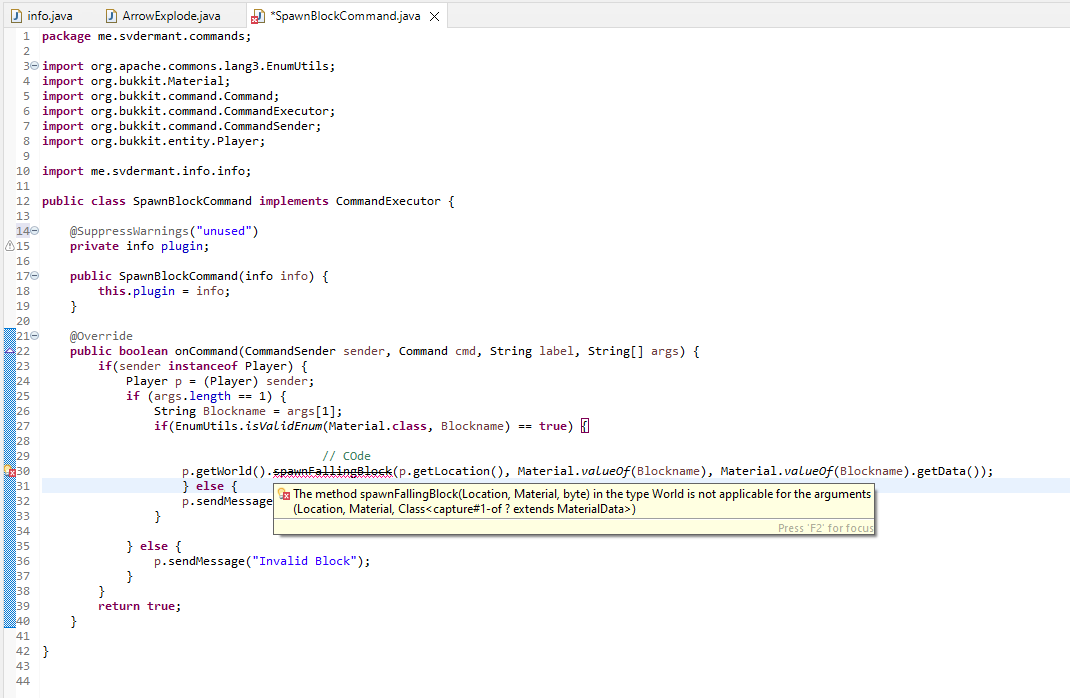The height and width of the screenshot is (698, 1070).
Task: Click 'private info plugin;' field declaration
Action: pos(139,246)
